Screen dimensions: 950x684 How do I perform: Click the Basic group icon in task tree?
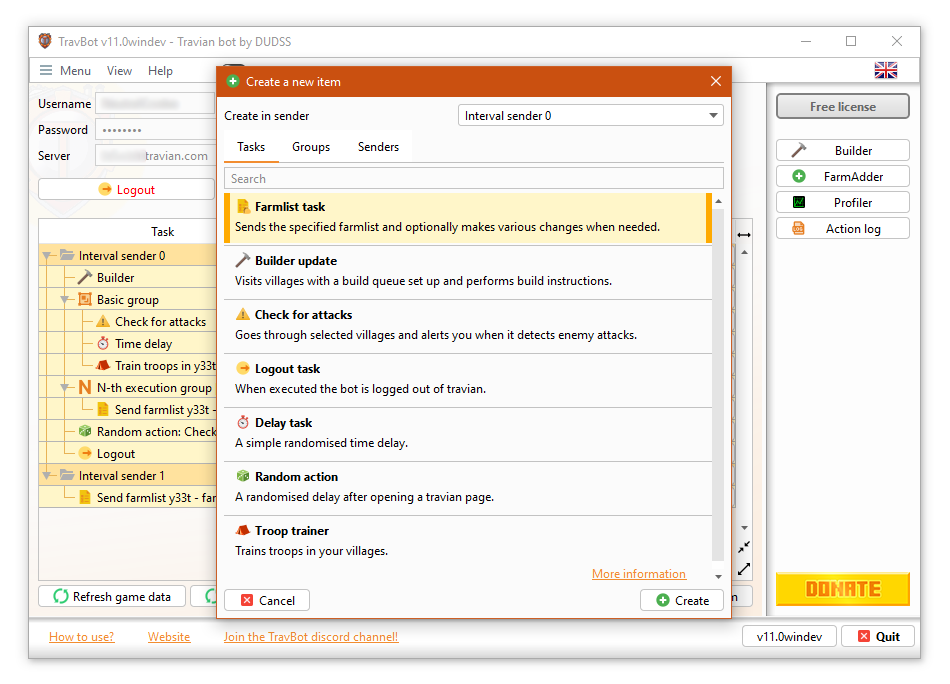tap(85, 299)
